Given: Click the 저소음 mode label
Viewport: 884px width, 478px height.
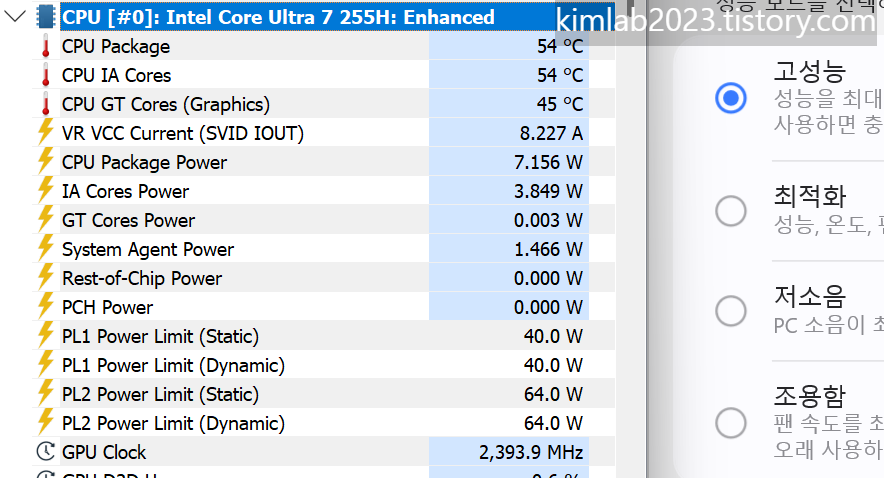Looking at the screenshot, I should (x=810, y=296).
